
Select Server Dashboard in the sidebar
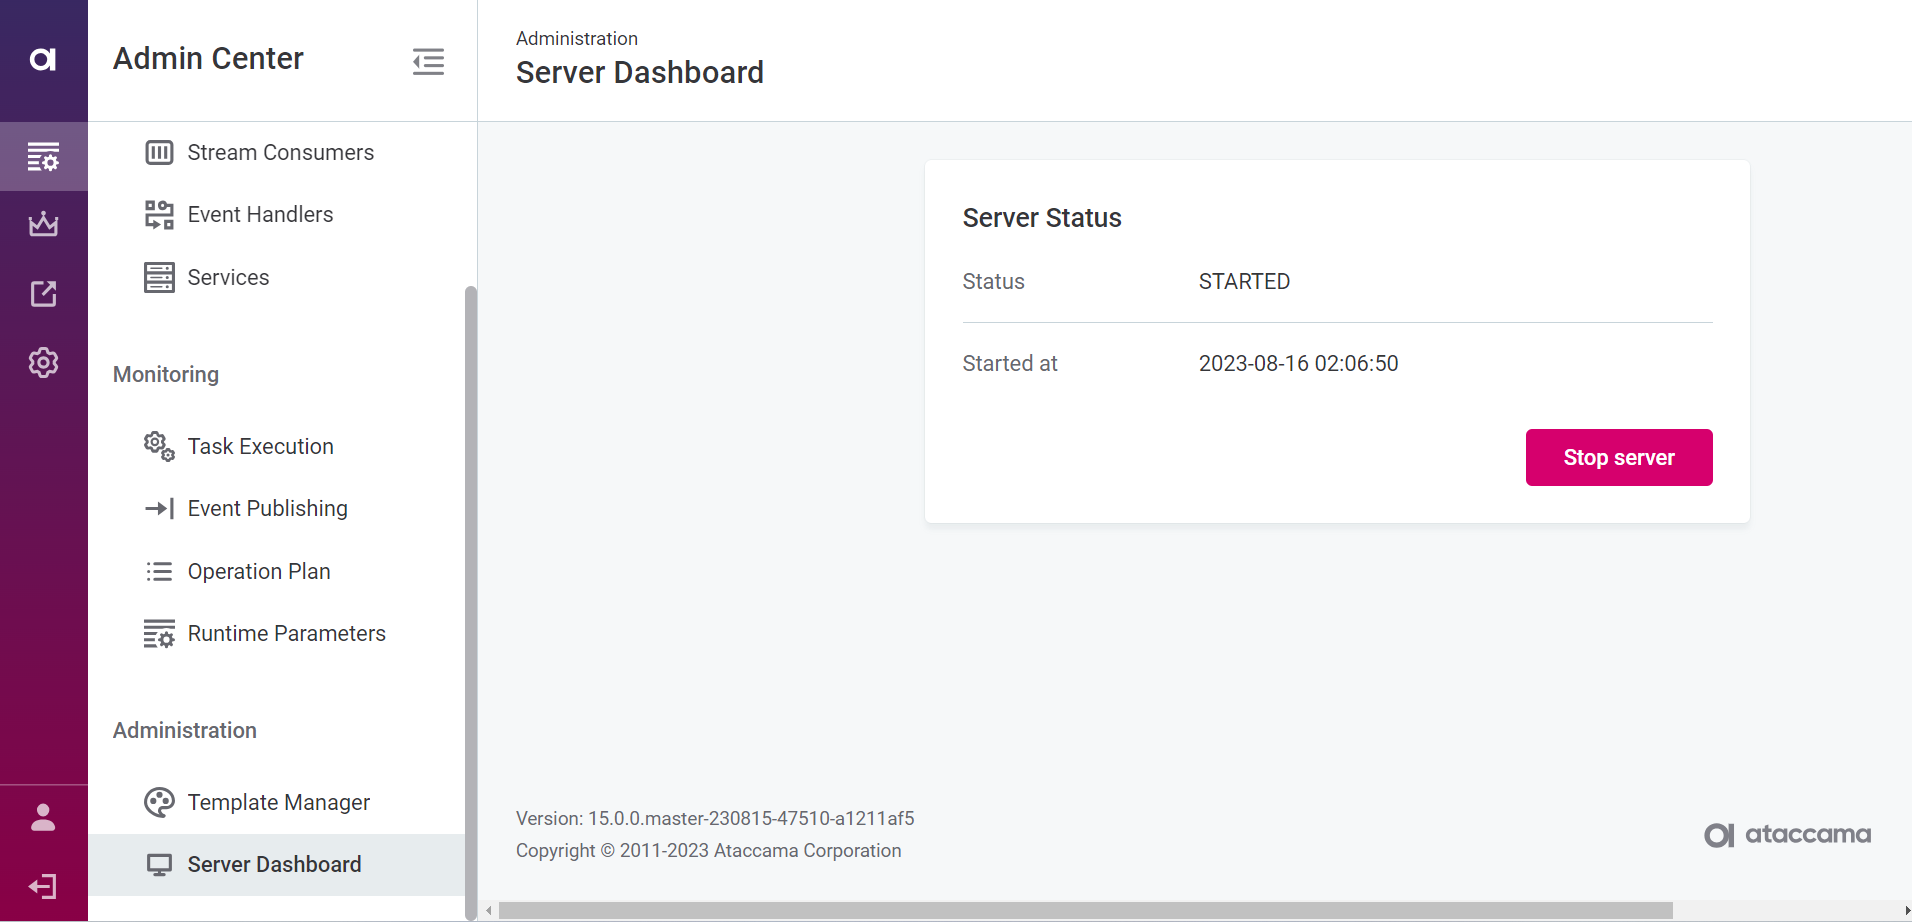[274, 864]
